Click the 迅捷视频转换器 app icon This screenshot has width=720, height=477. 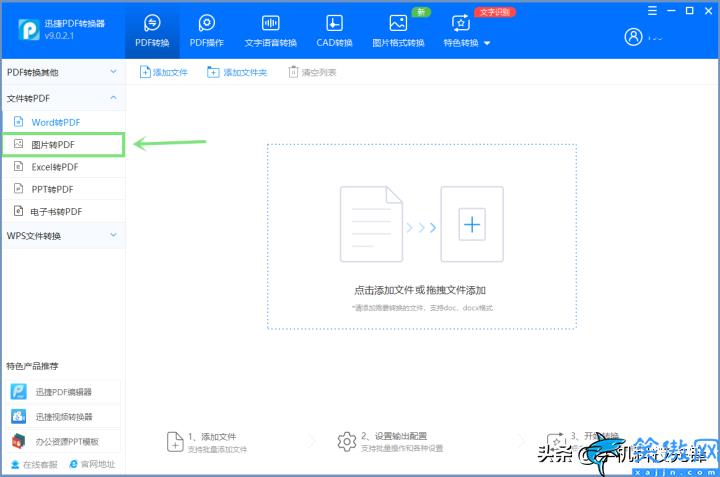18,416
